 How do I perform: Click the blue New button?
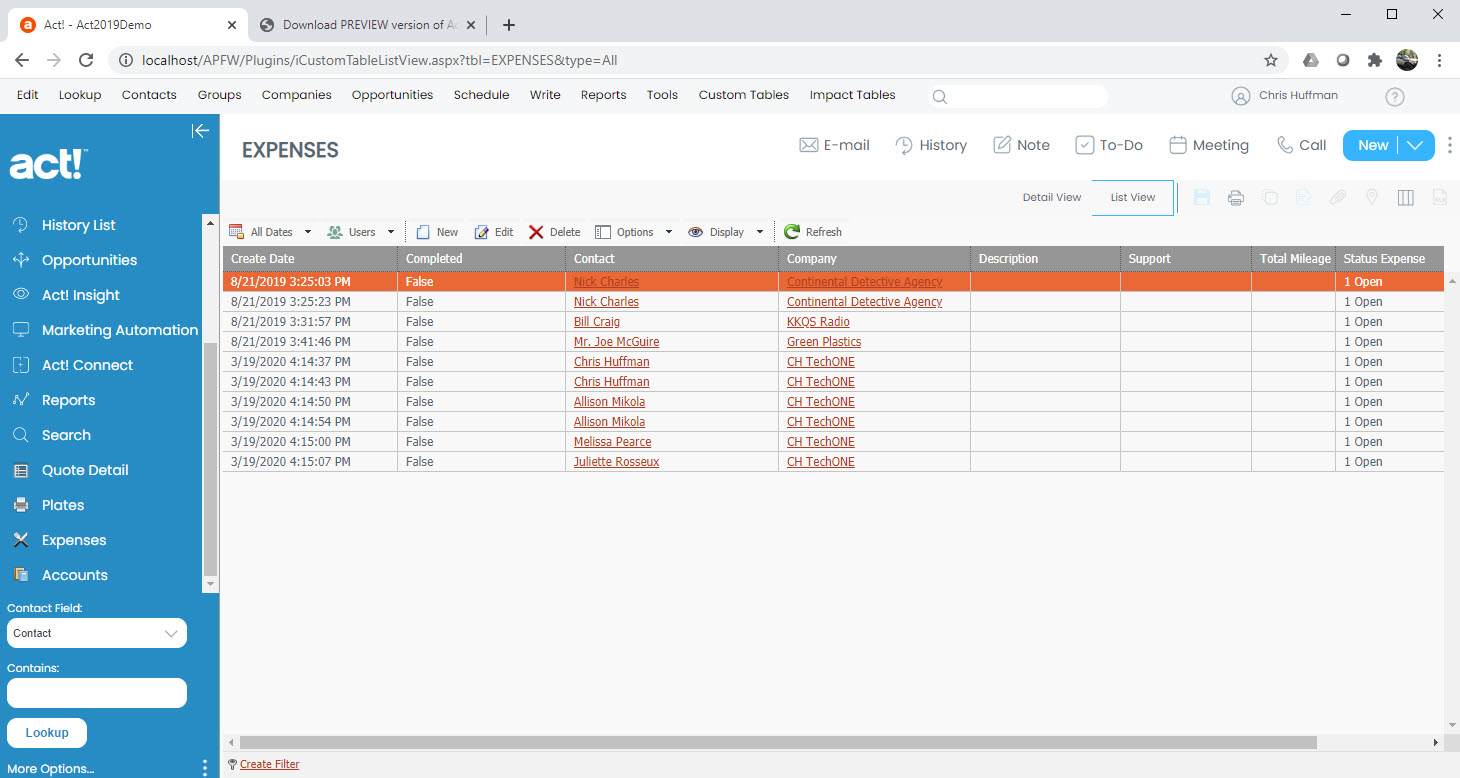click(1372, 145)
